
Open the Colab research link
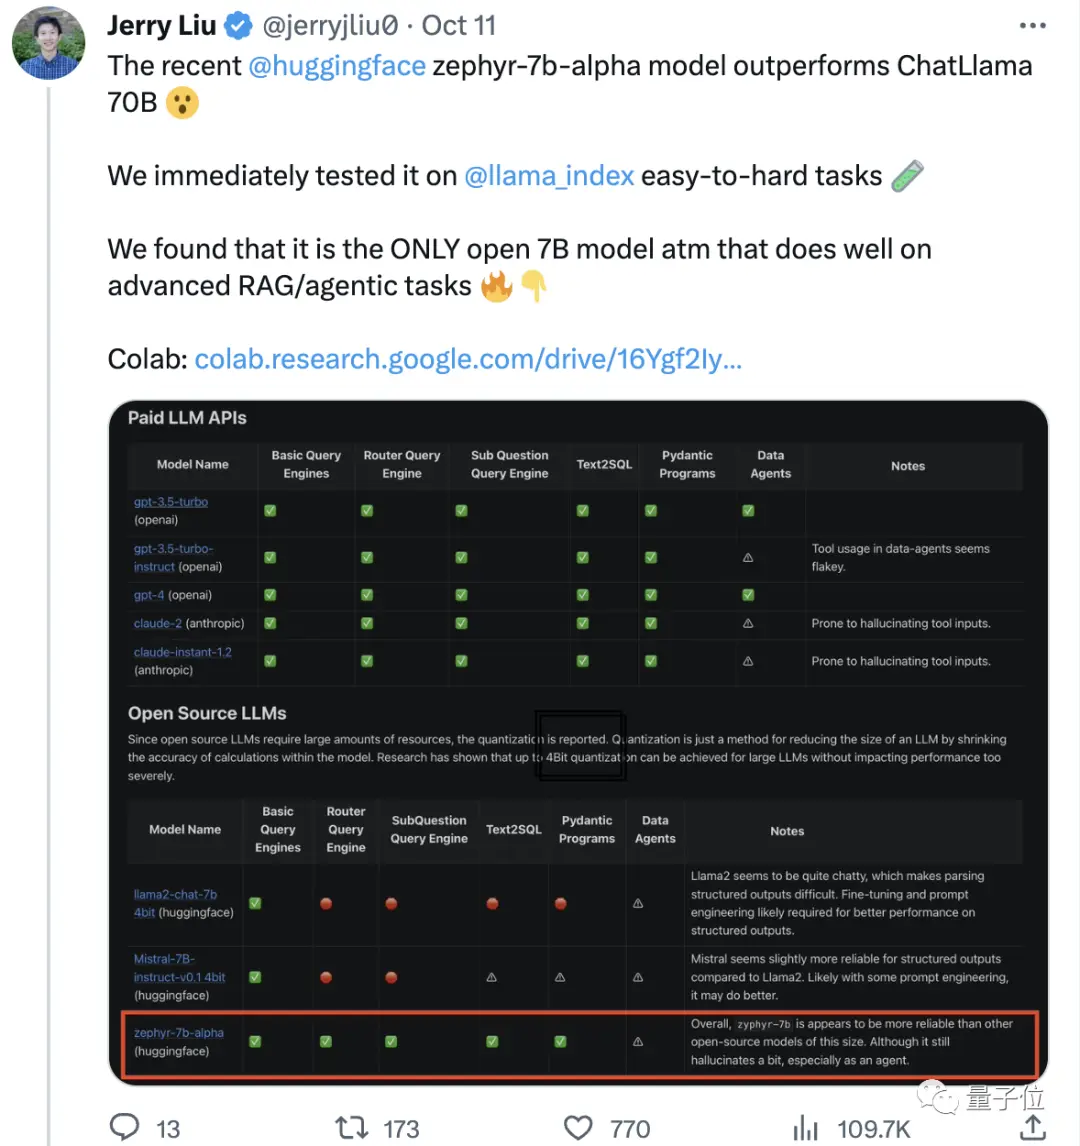(x=468, y=359)
